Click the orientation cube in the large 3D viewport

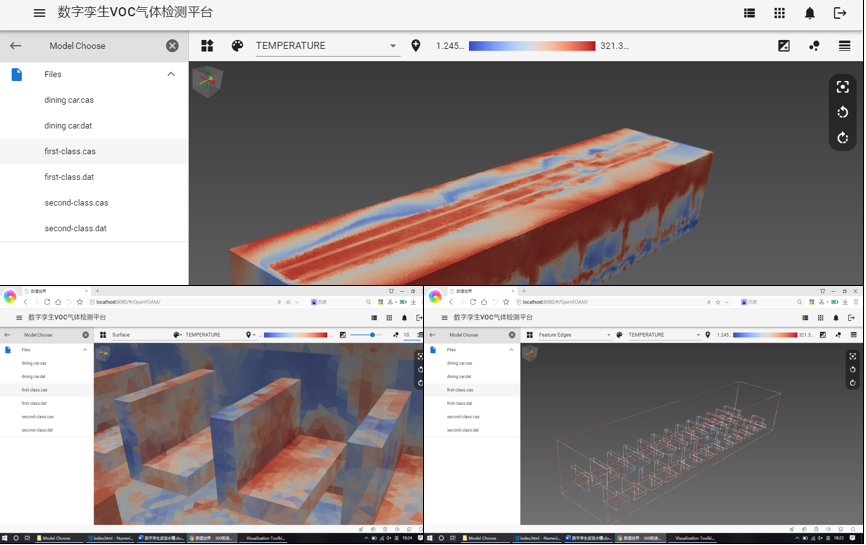pyautogui.click(x=208, y=81)
